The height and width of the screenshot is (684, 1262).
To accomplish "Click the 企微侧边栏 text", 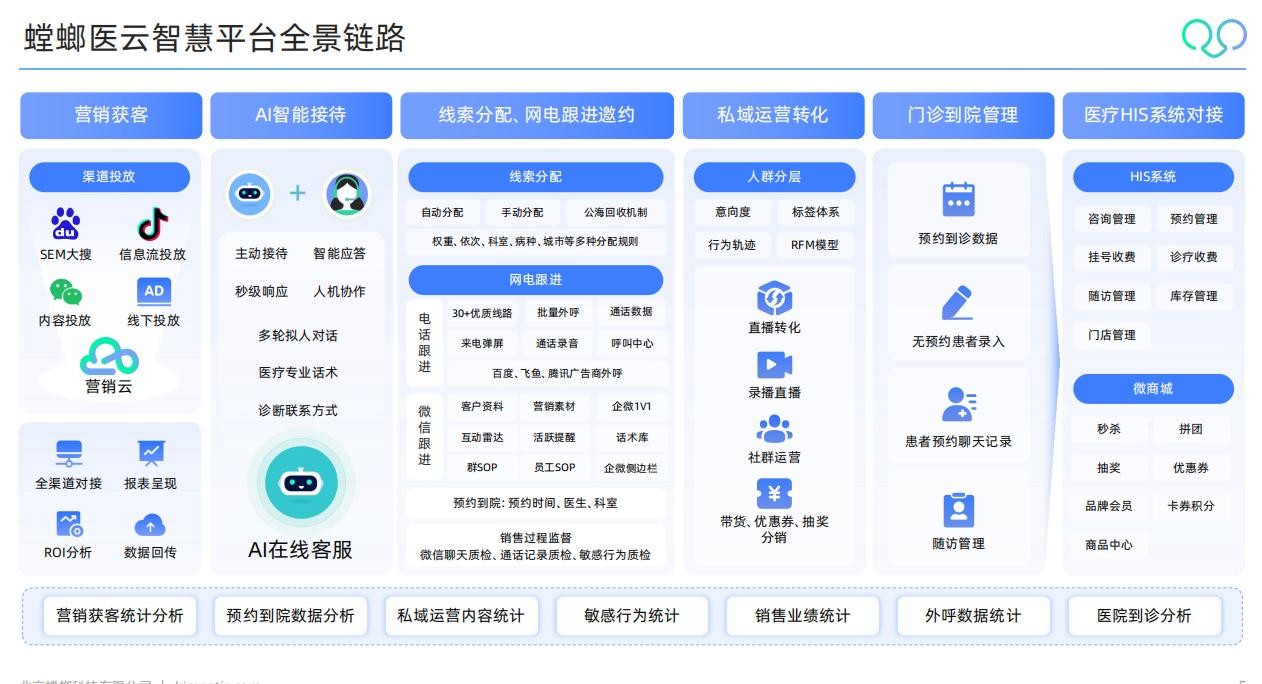I will point(631,467).
